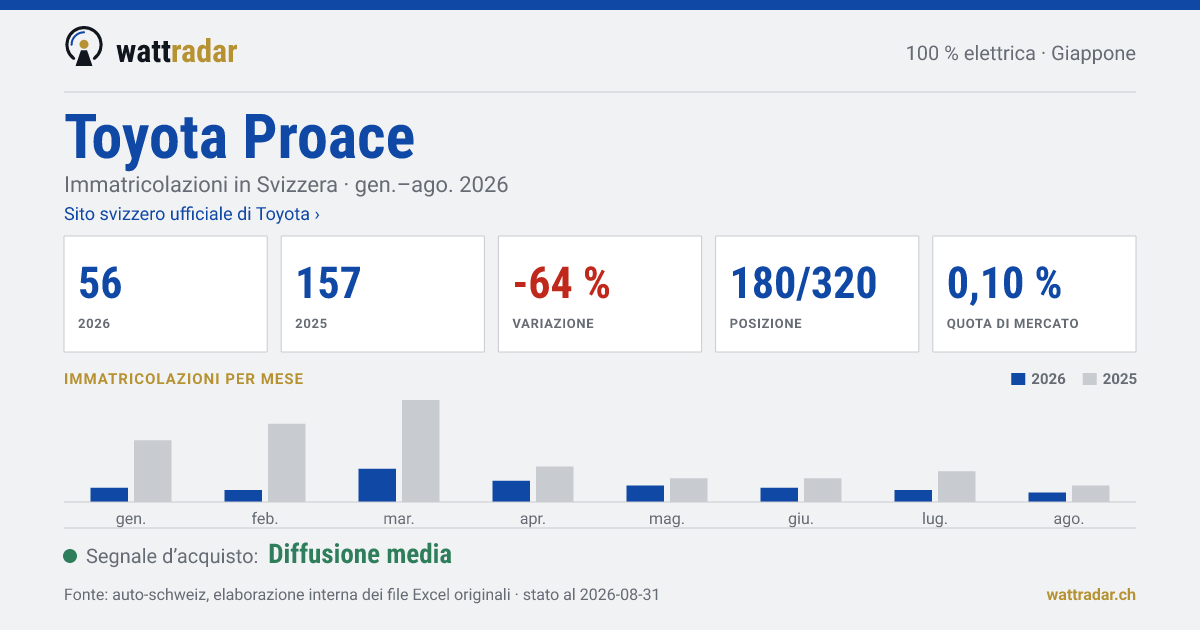1200x630 pixels.
Task: Click the blue 2026 legend swatch
Action: (x=1019, y=379)
